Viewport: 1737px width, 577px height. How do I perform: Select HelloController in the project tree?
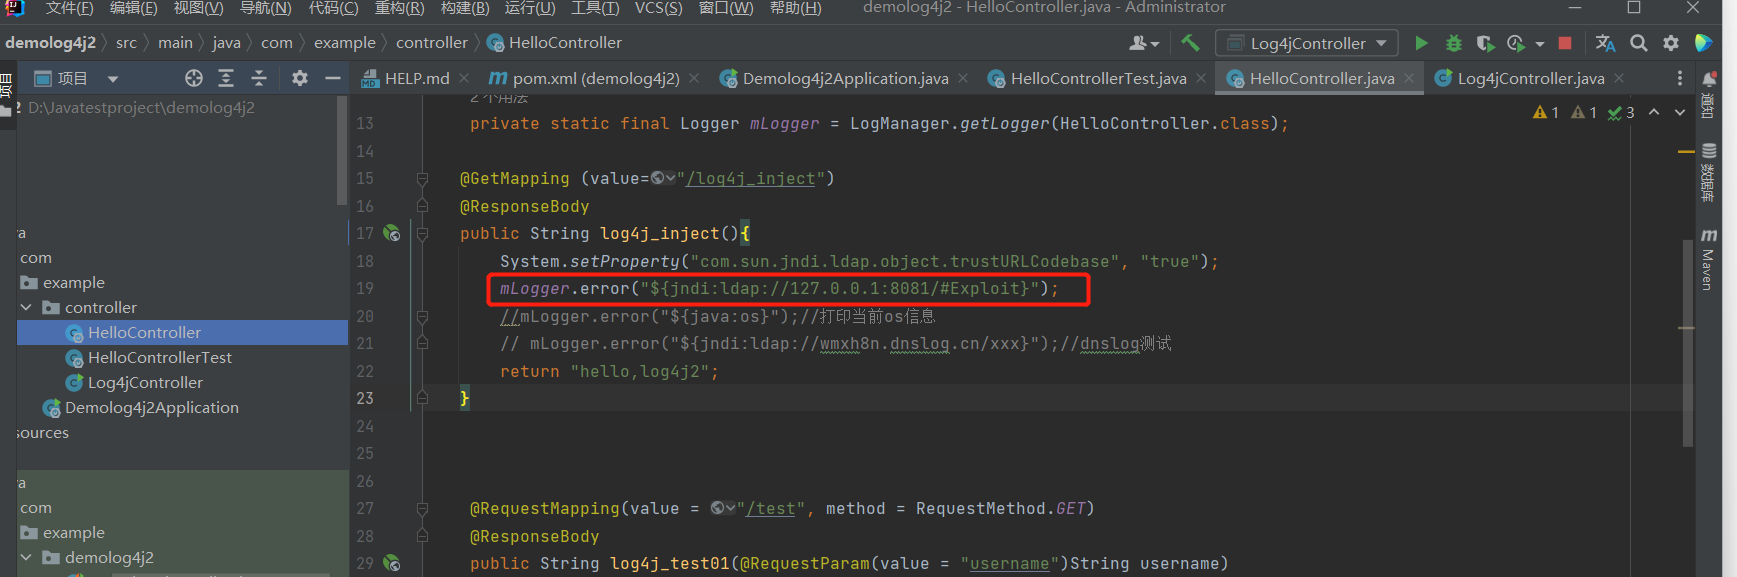(x=144, y=333)
